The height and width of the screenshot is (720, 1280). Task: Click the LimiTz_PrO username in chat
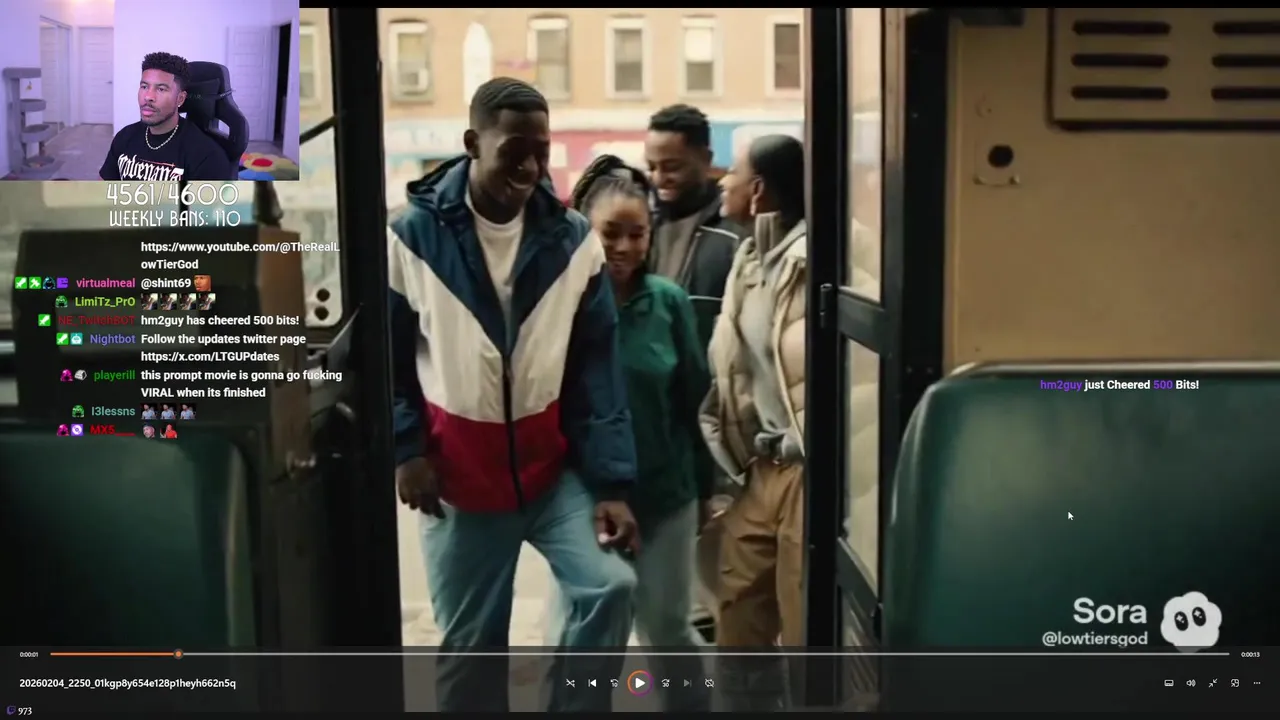point(105,301)
